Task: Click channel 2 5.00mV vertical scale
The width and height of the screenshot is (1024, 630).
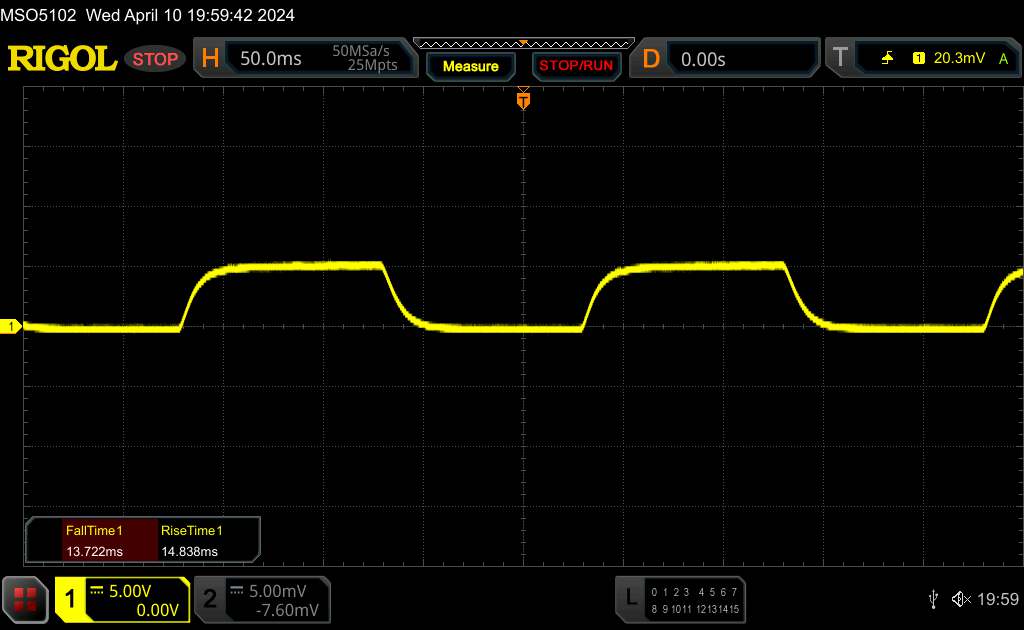Action: [278, 591]
